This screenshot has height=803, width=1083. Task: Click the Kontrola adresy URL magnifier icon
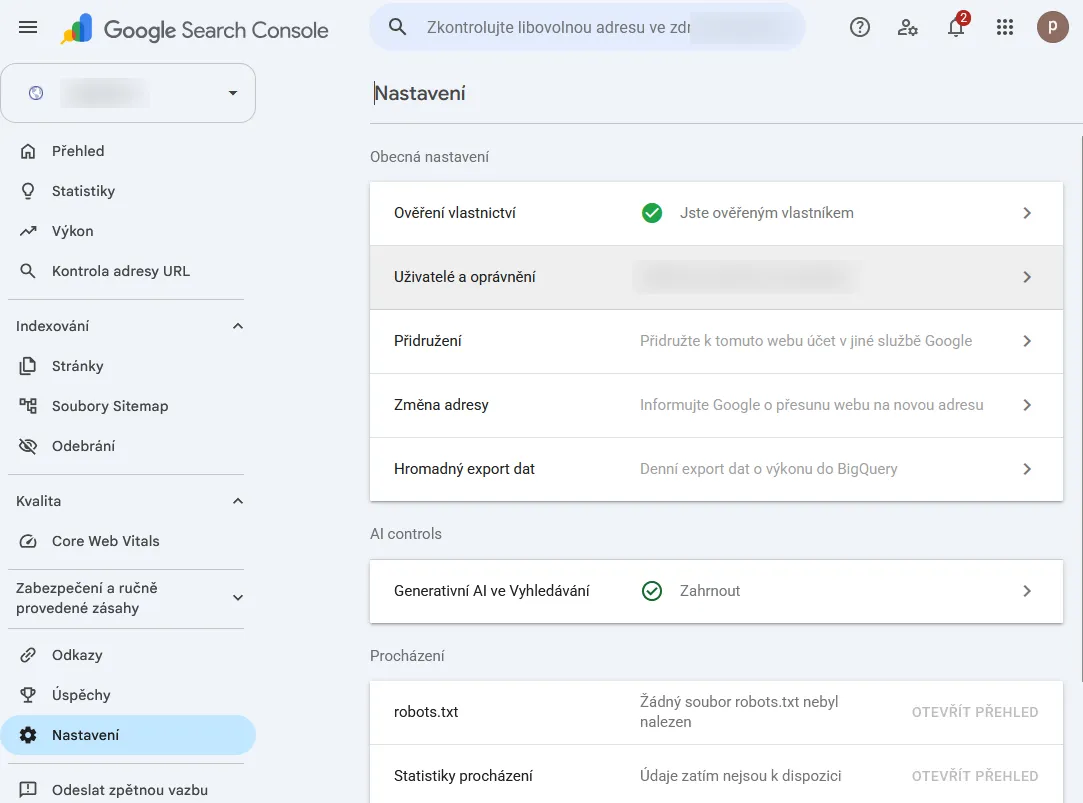(28, 271)
